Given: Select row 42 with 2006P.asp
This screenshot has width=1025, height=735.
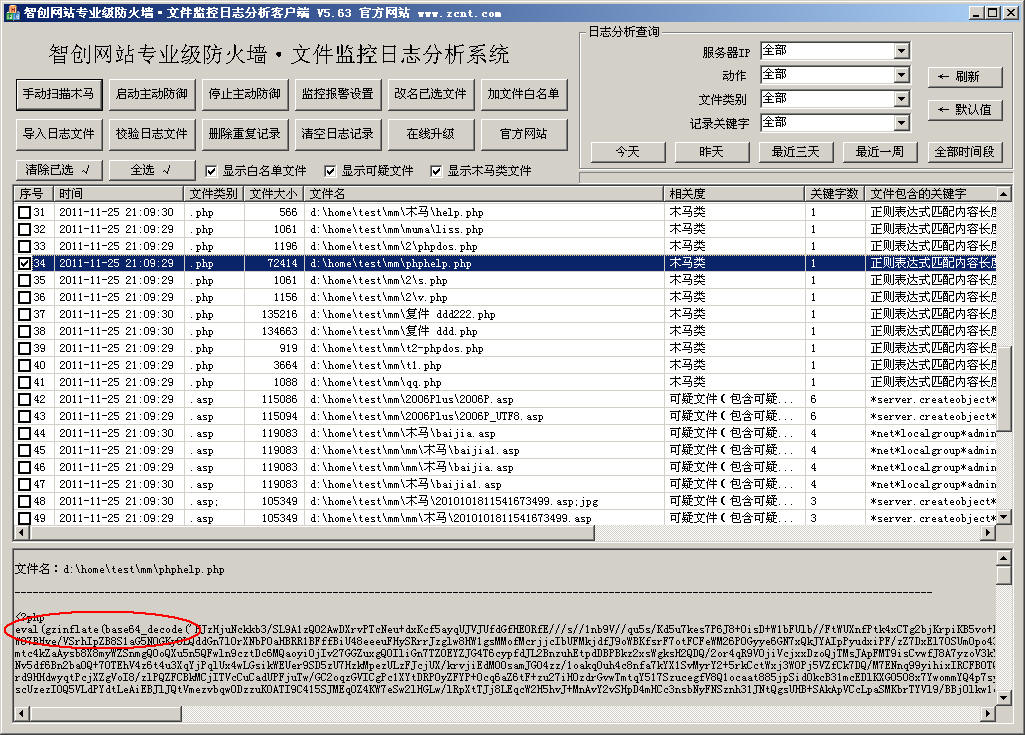Looking at the screenshot, I should [x=400, y=400].
